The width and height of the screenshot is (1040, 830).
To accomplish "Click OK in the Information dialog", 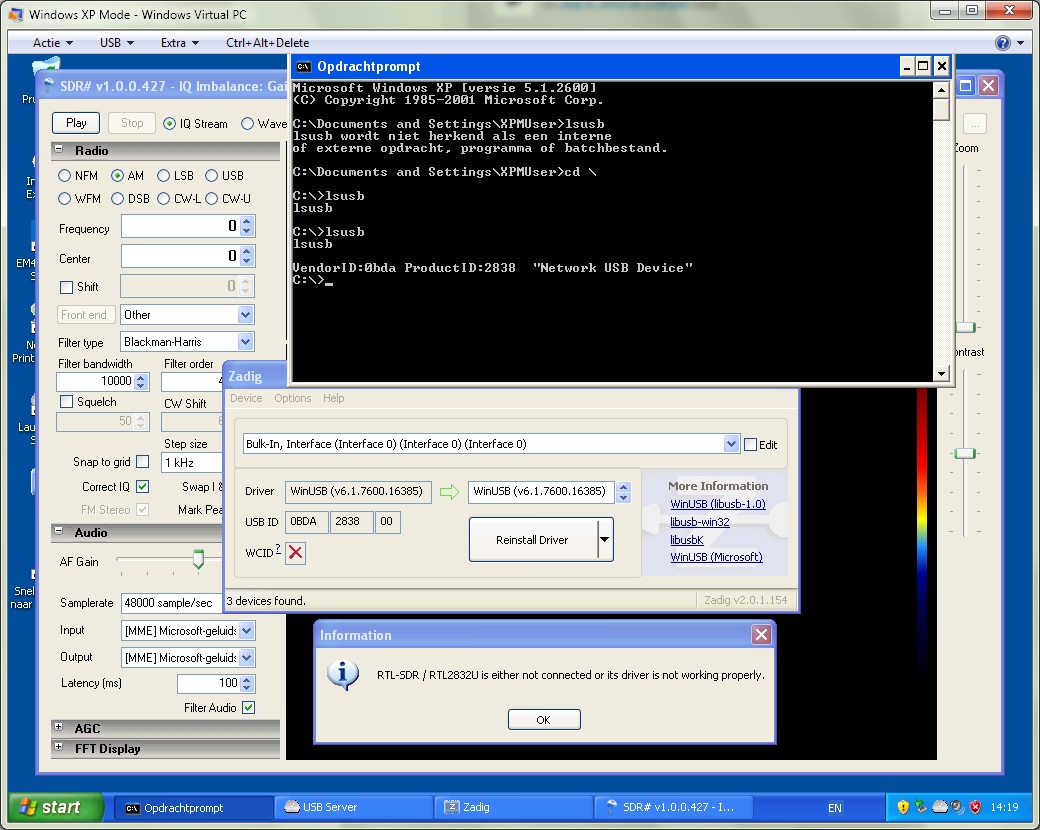I will click(x=544, y=720).
